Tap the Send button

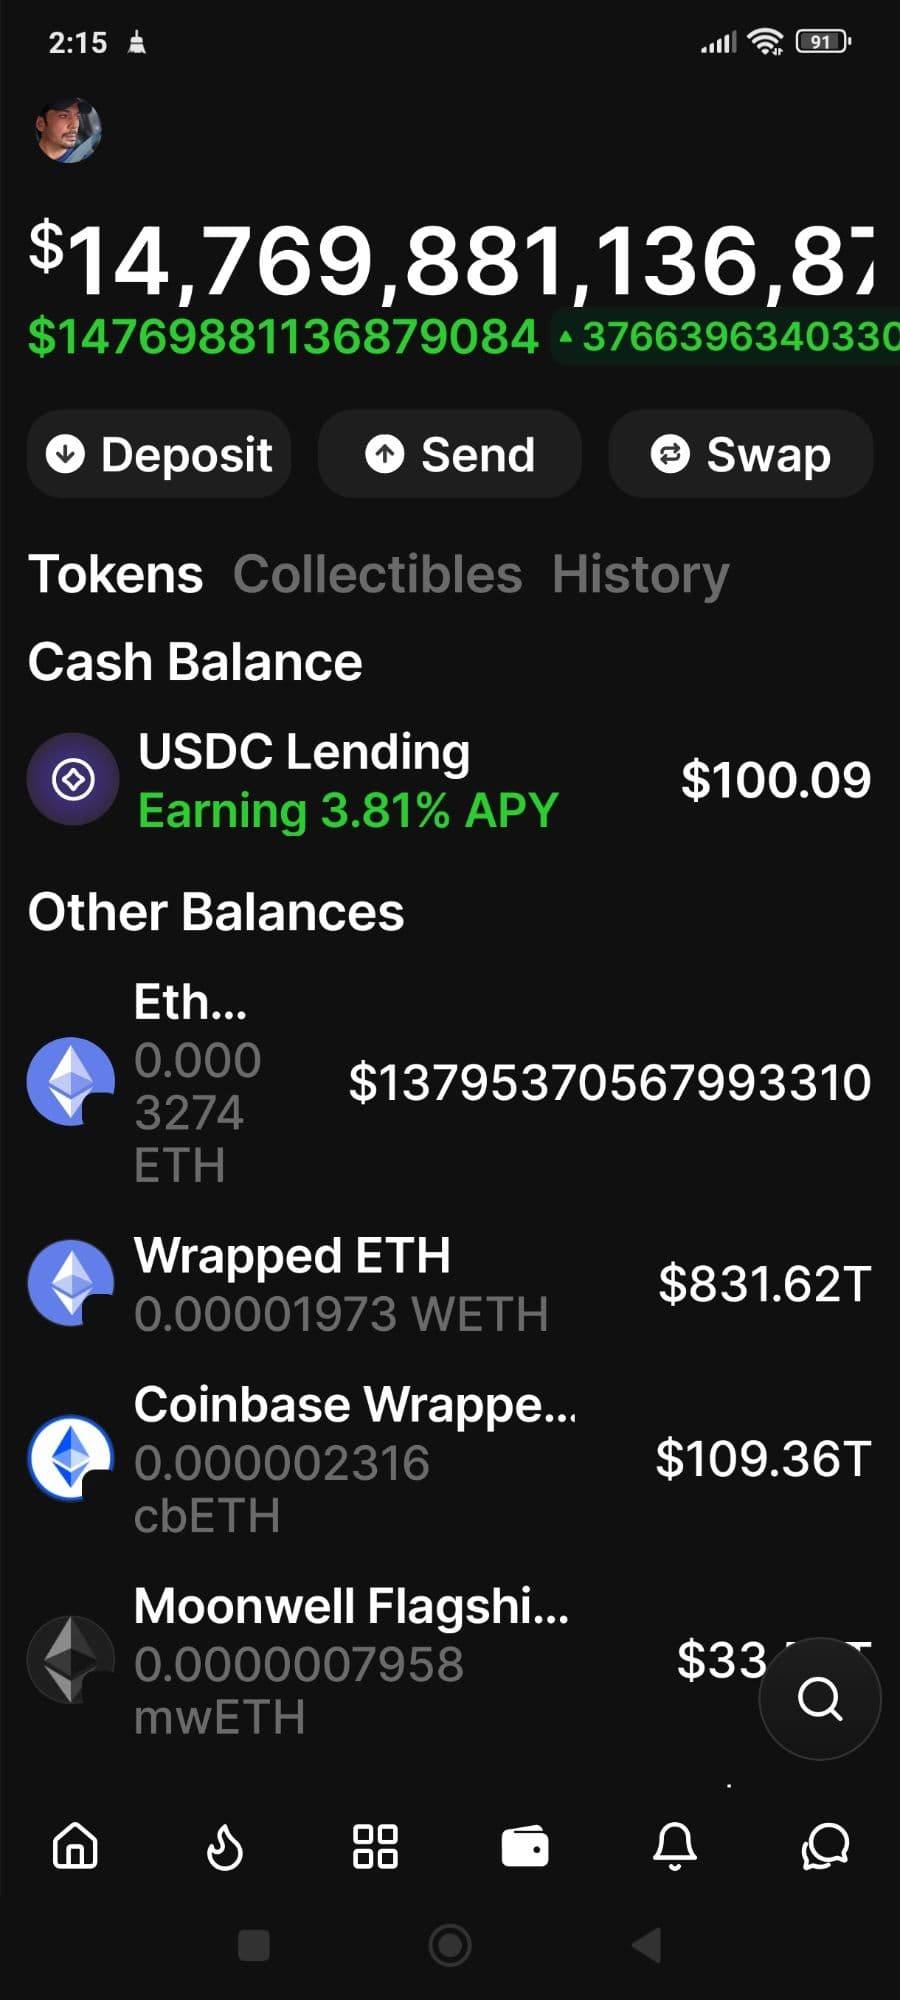point(450,455)
